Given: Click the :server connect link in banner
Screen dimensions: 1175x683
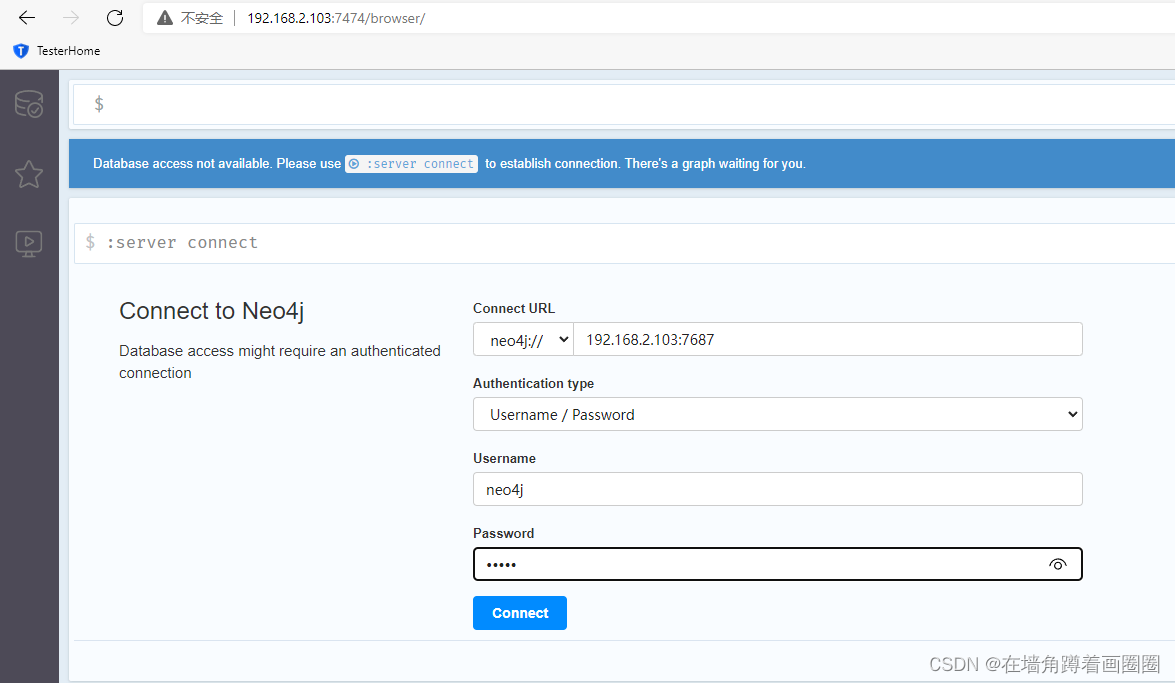Looking at the screenshot, I should pos(411,163).
